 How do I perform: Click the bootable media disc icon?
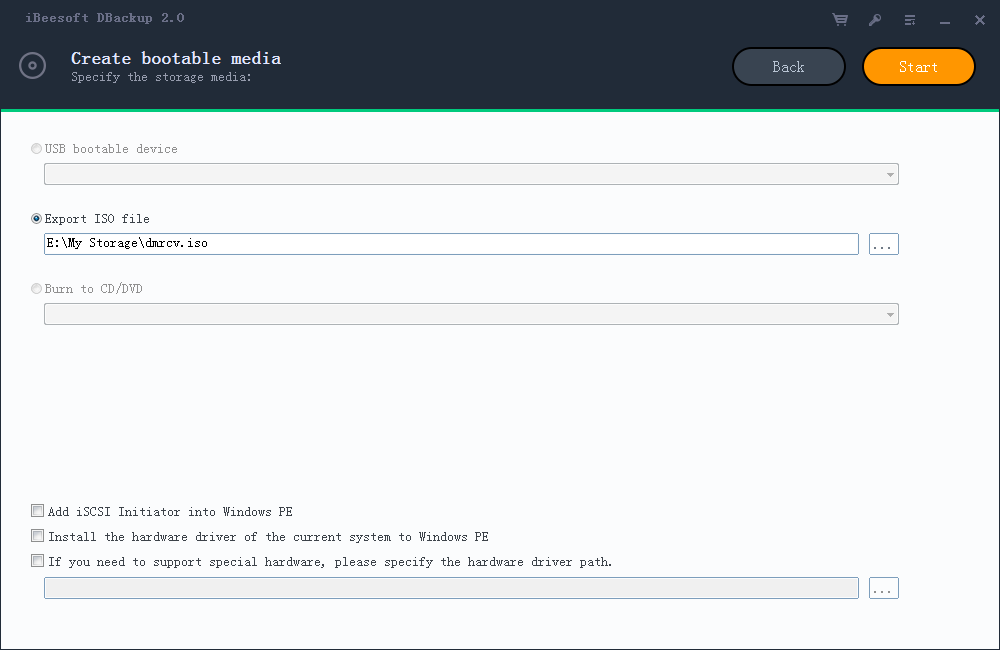pos(33,66)
